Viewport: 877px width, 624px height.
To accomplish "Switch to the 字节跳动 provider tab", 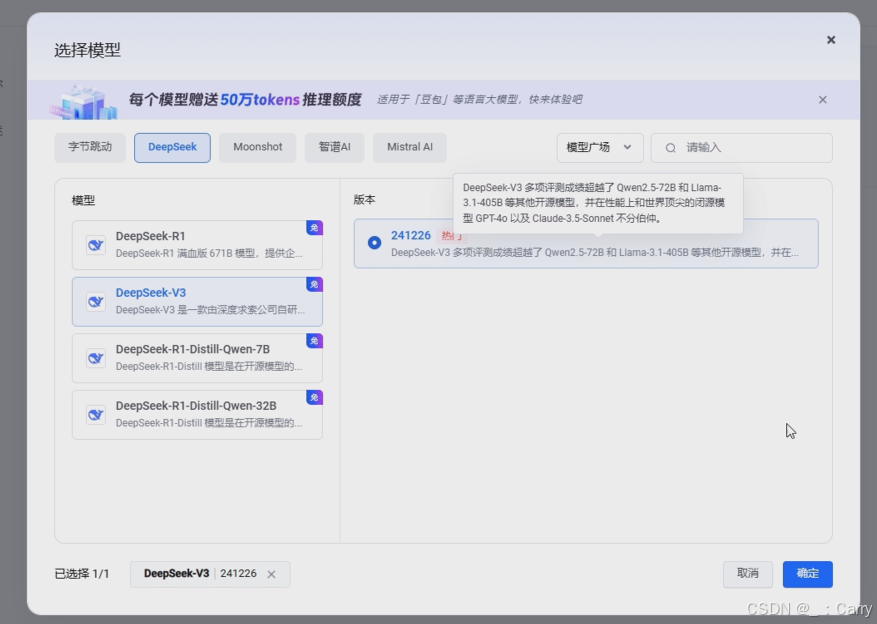I will (x=90, y=147).
